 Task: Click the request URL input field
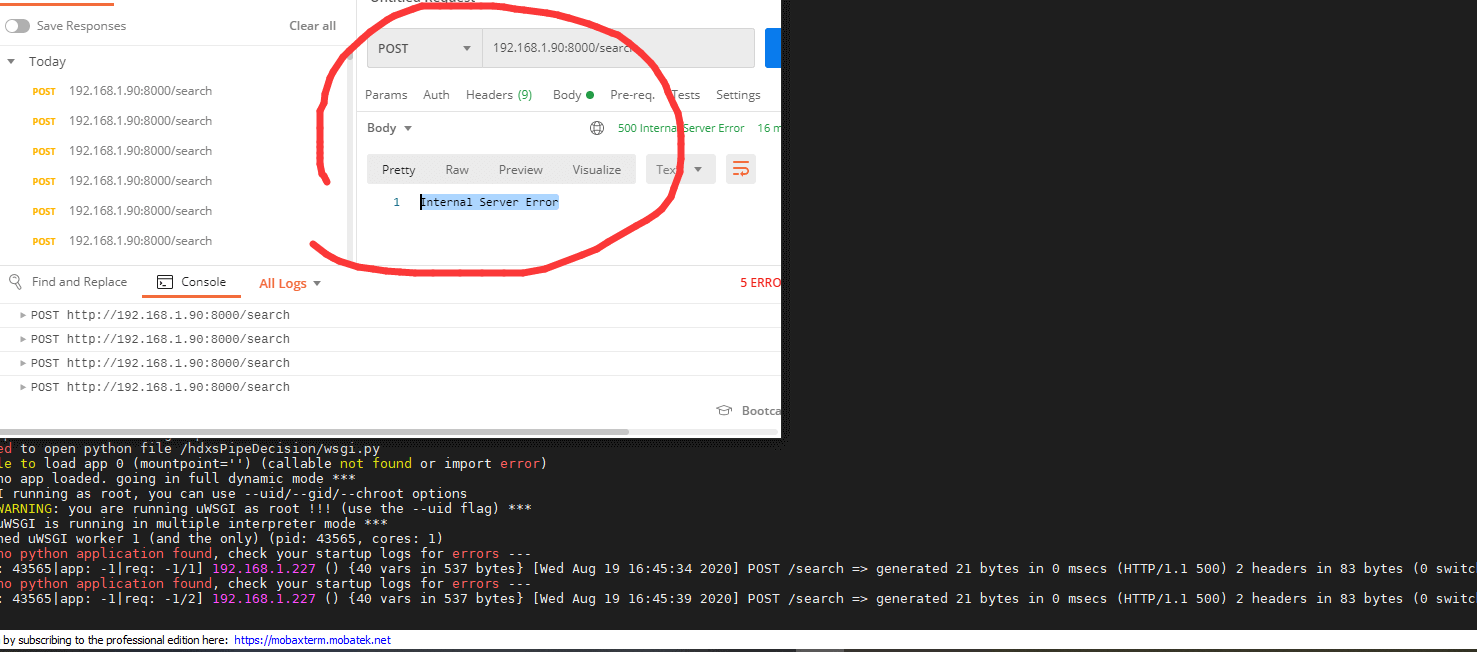617,48
